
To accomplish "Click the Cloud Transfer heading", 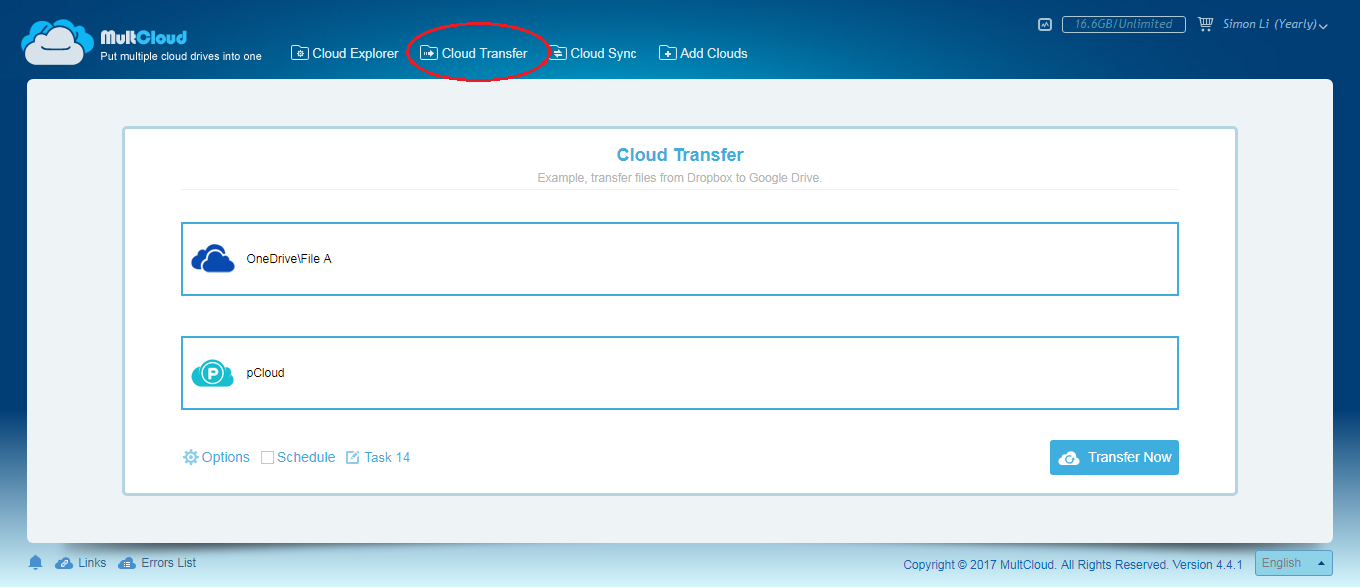I will pos(680,155).
